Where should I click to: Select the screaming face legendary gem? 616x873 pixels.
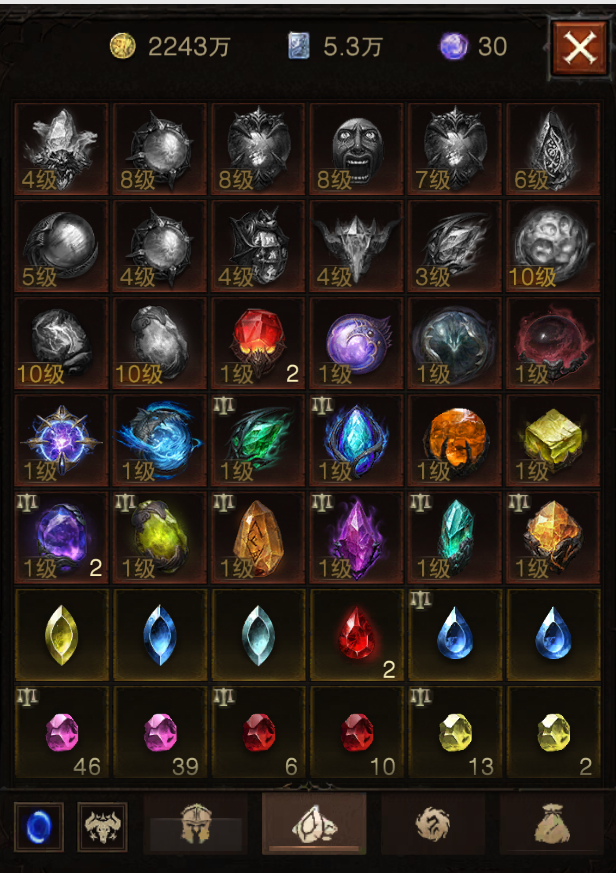point(356,149)
